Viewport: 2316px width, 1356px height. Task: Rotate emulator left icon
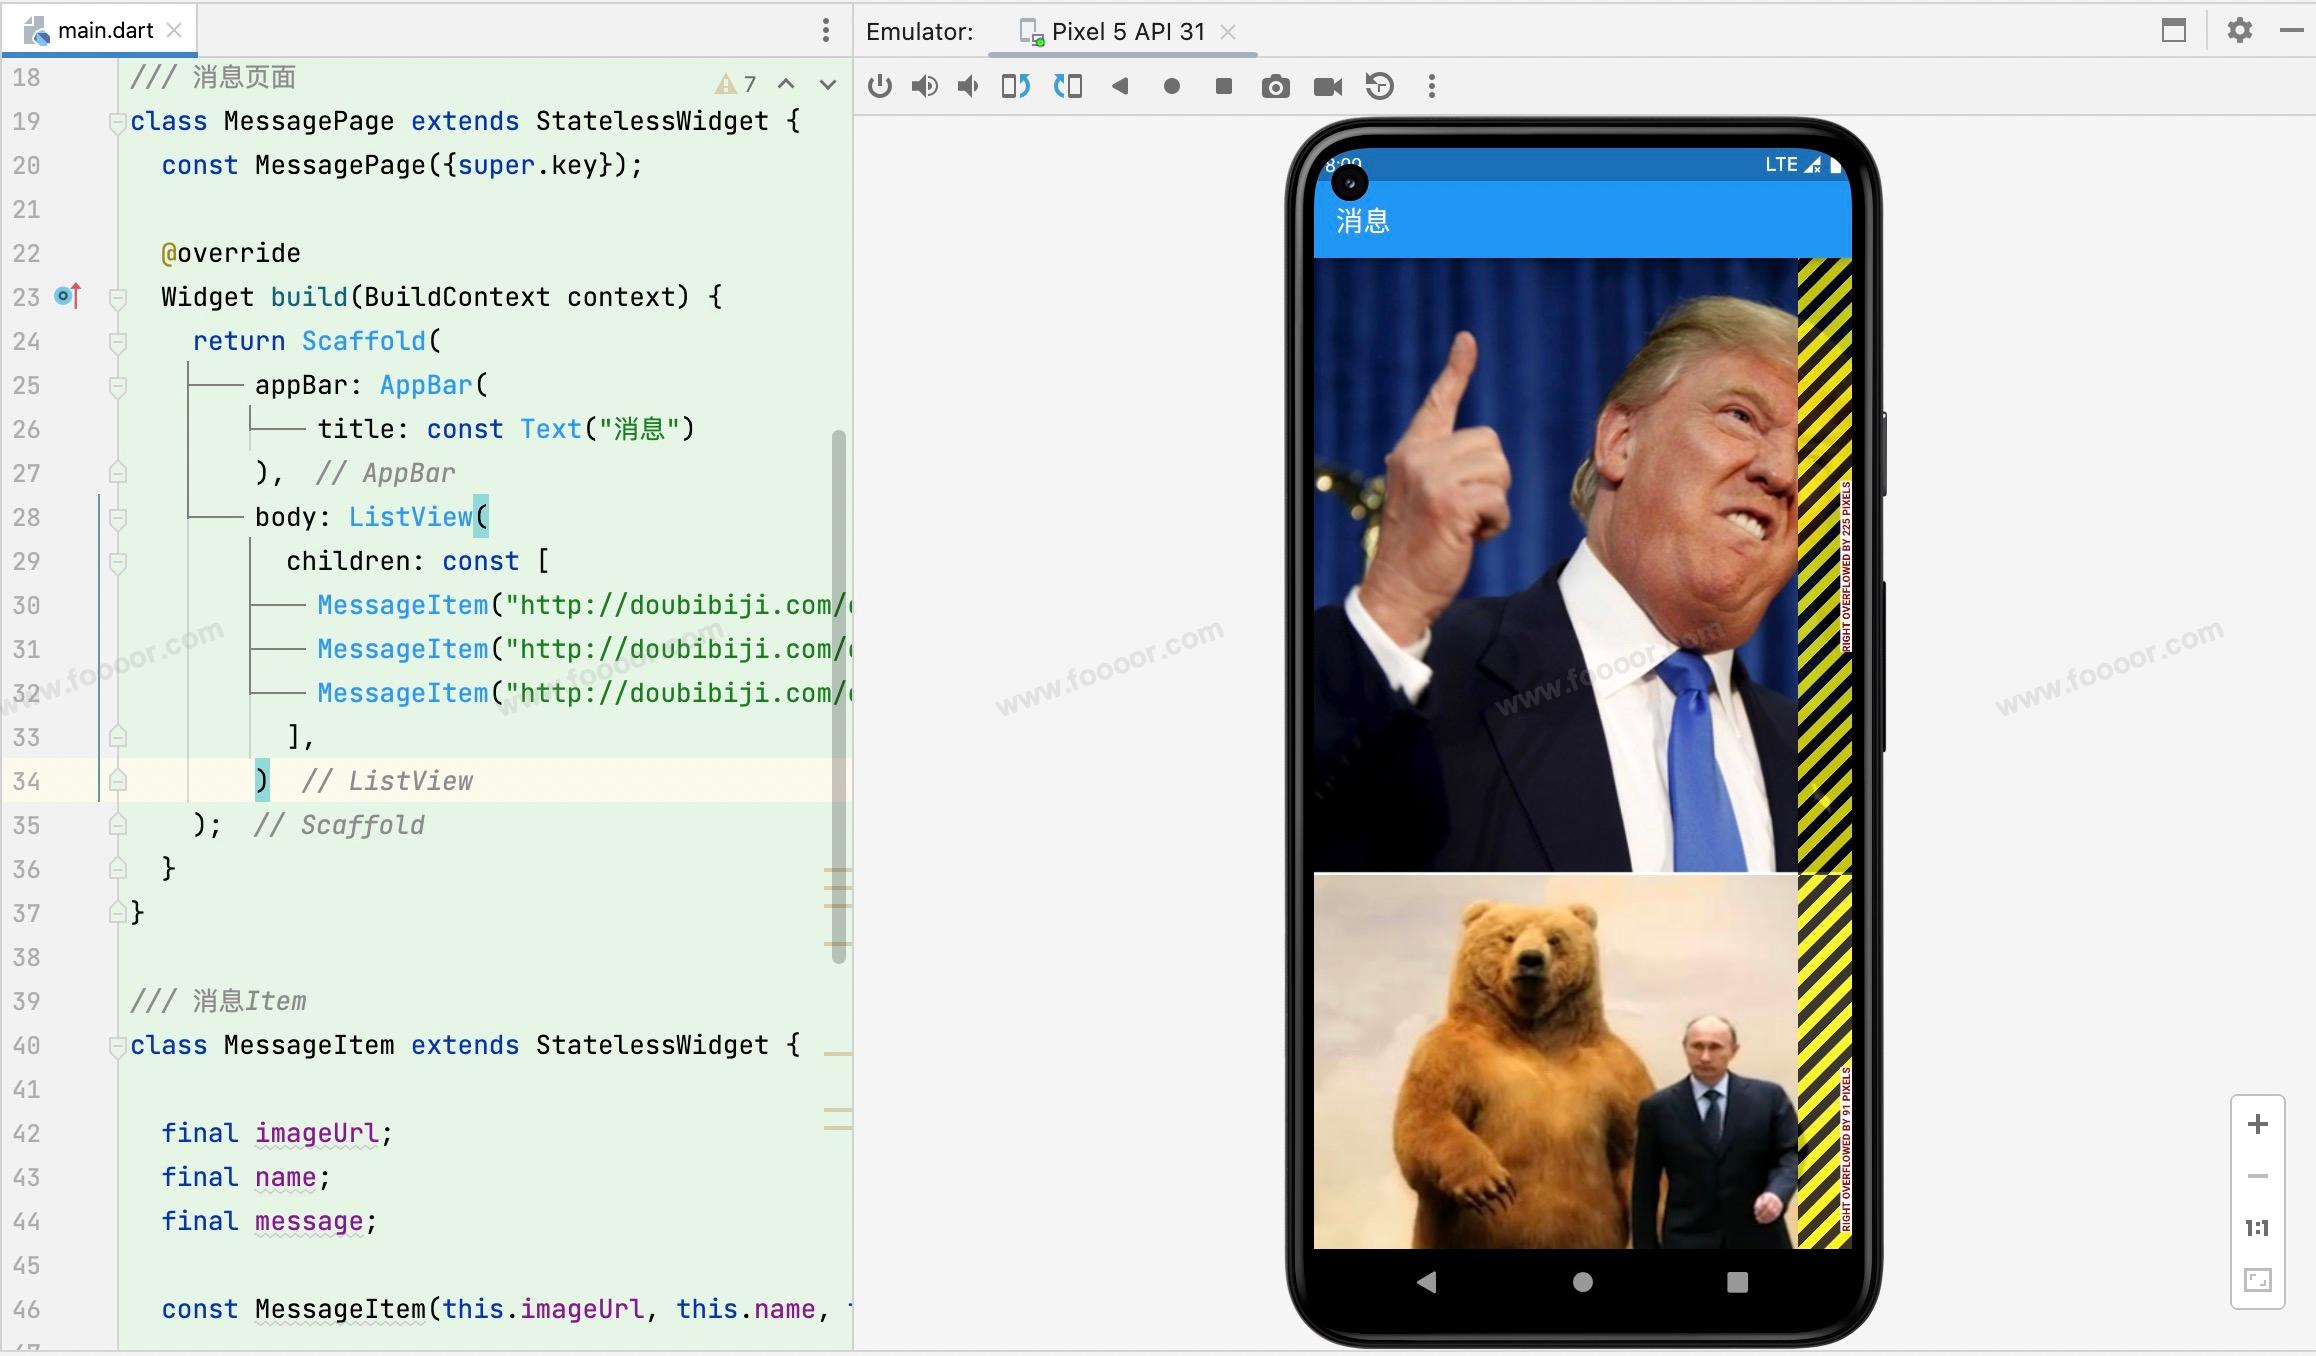pyautogui.click(x=1016, y=86)
